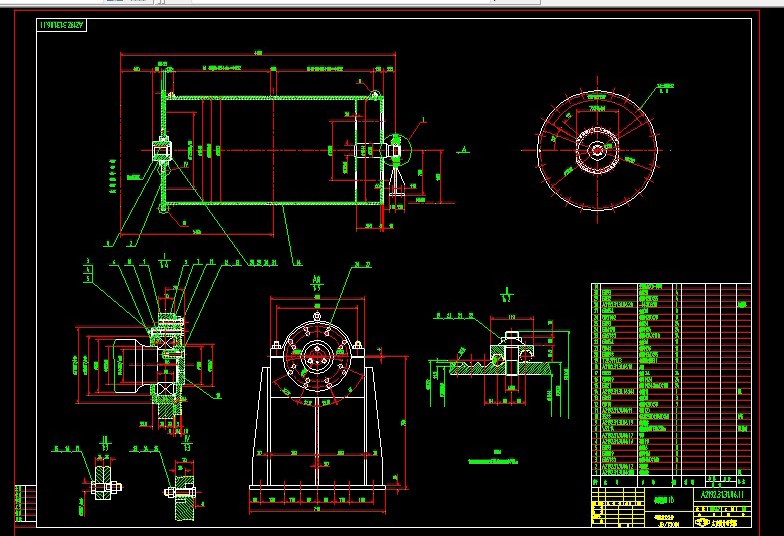
Task: Click the circular end view of the drum
Action: pos(598,150)
